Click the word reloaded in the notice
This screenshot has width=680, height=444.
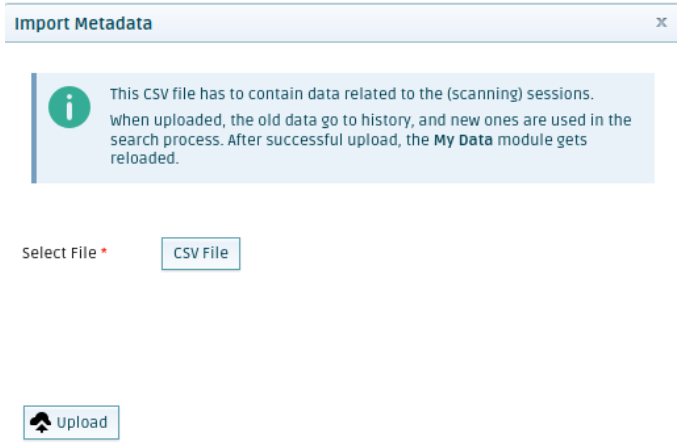click(x=143, y=158)
